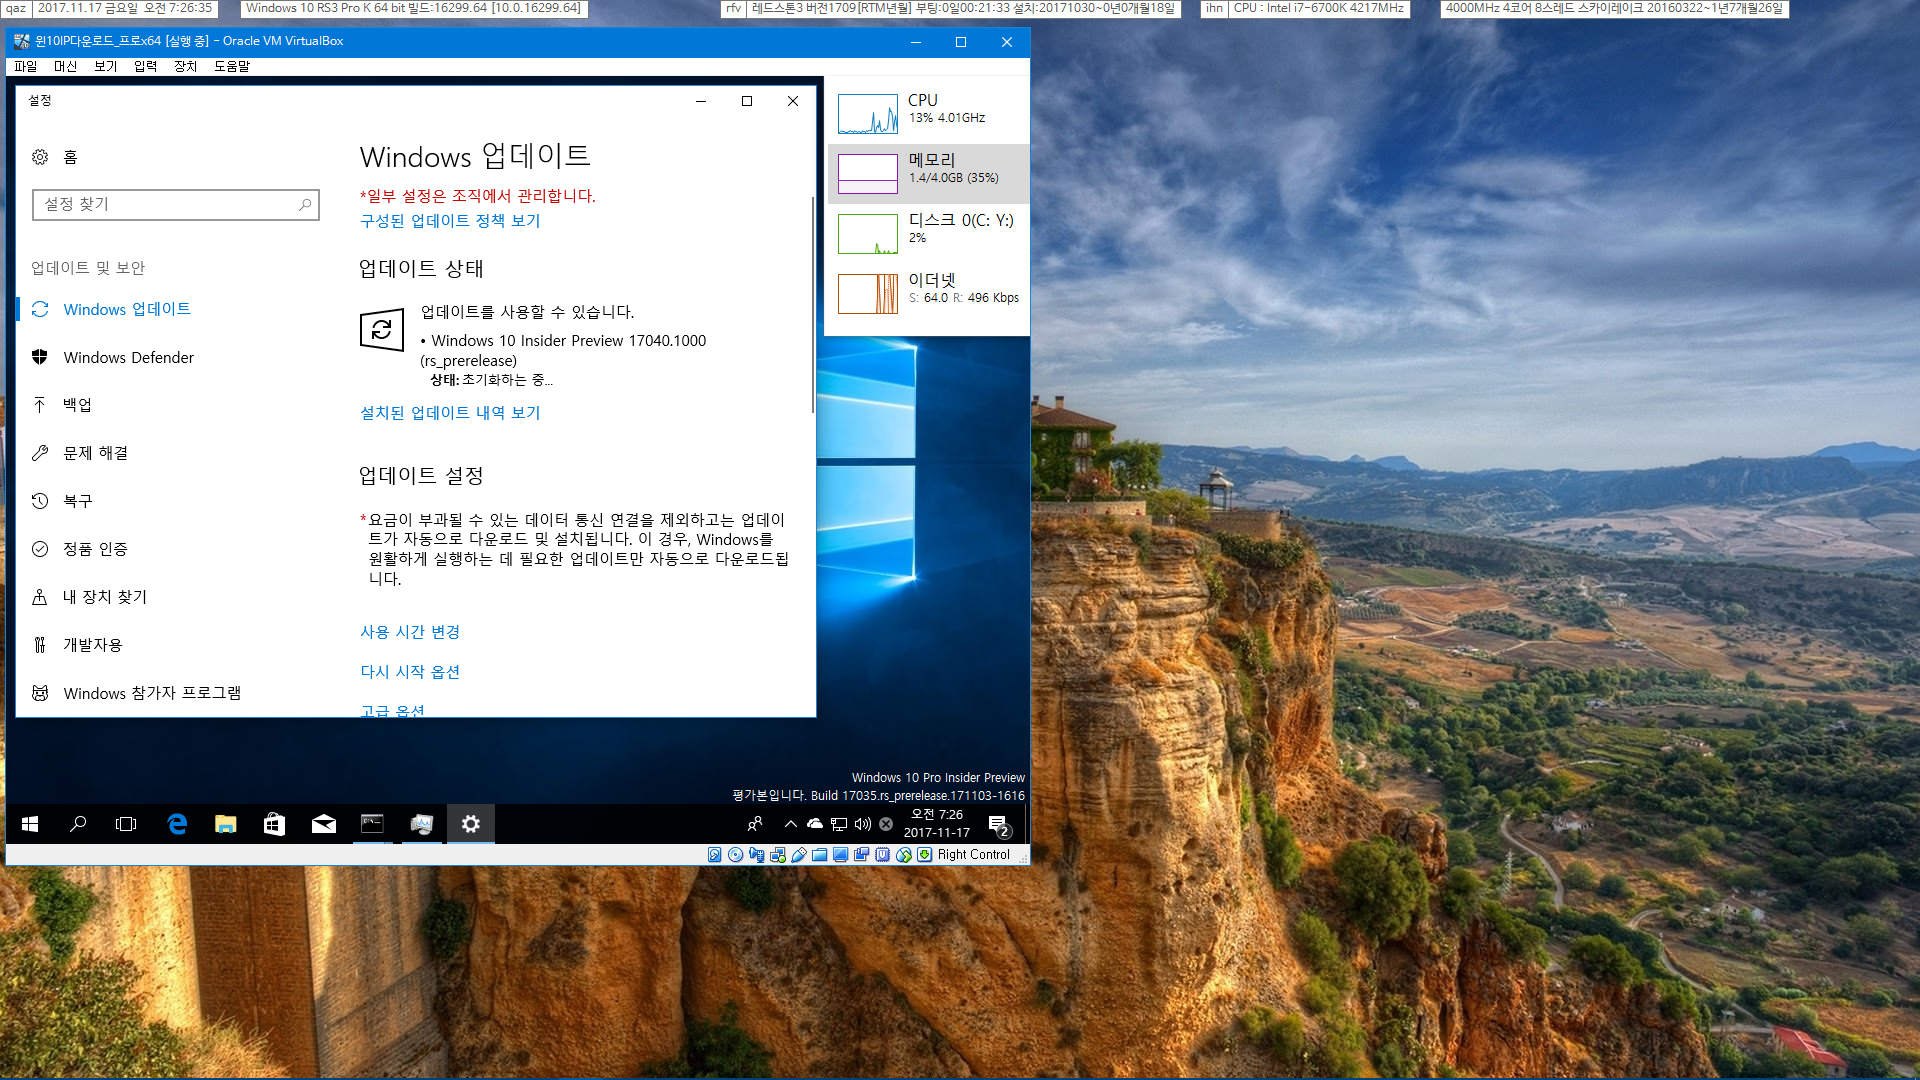Click the 설정 찾기 search field
1920x1080 pixels.
click(176, 204)
